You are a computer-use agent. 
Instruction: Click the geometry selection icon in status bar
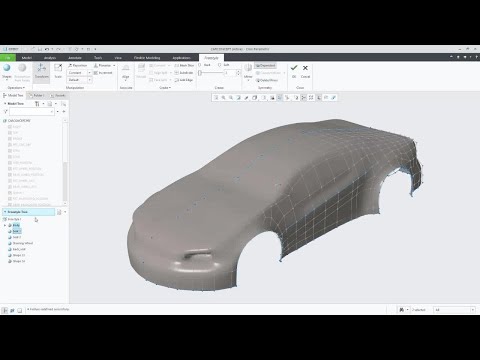(402, 310)
